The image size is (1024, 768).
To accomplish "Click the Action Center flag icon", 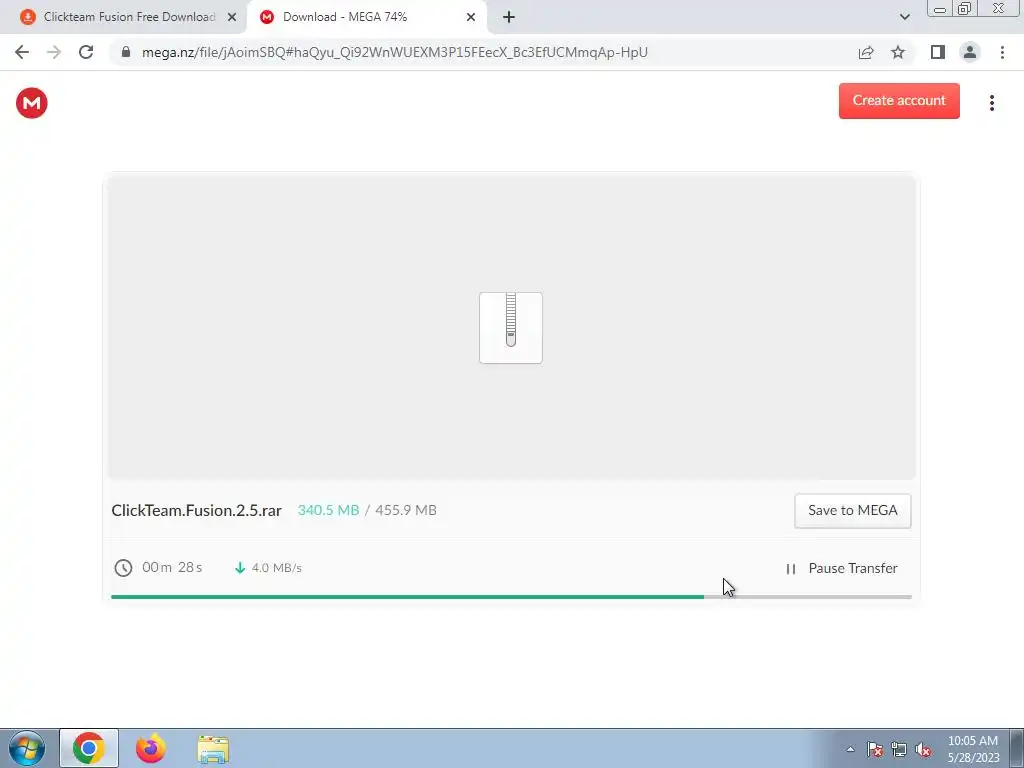I will [875, 750].
